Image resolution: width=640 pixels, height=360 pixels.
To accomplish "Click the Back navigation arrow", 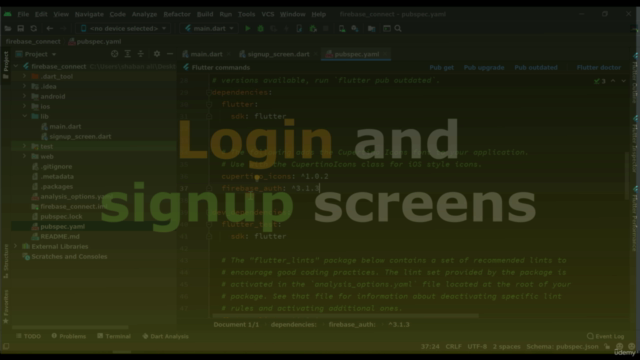I will point(50,28).
